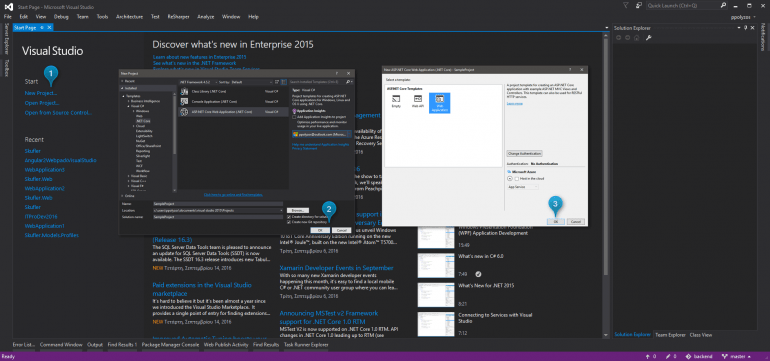Click the Quick Launch search field
This screenshot has height=361, width=770.
click(x=687, y=5)
